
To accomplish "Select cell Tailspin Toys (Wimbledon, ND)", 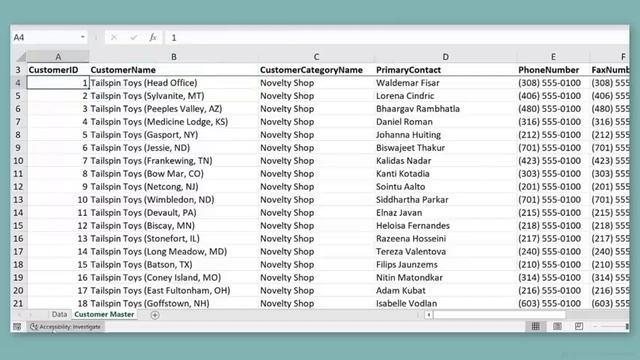I will pyautogui.click(x=173, y=200).
